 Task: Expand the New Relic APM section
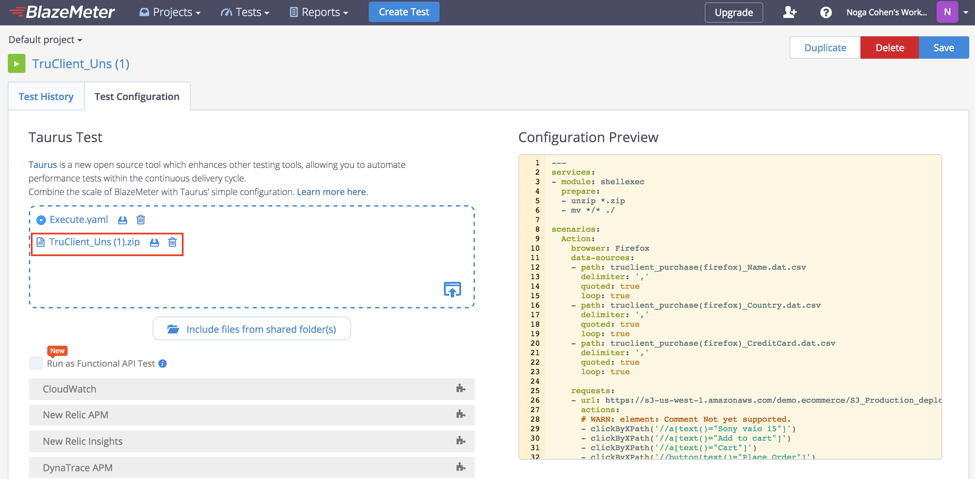(252, 415)
